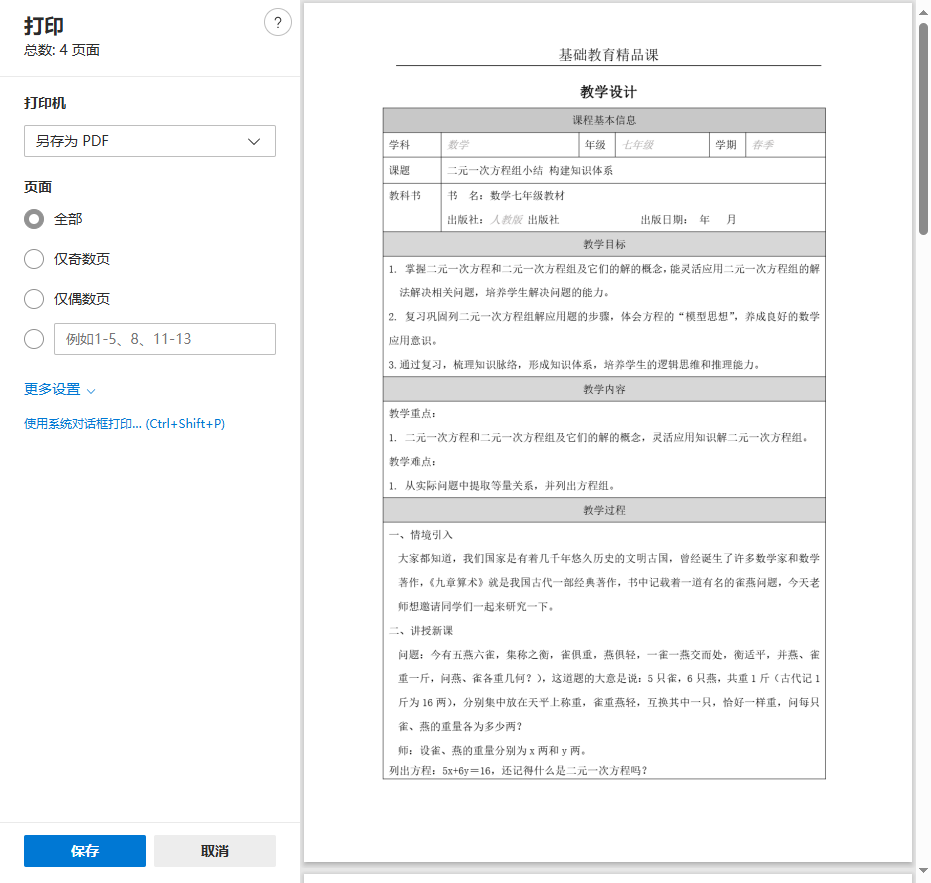Expand the 更多设置 options

[57, 390]
